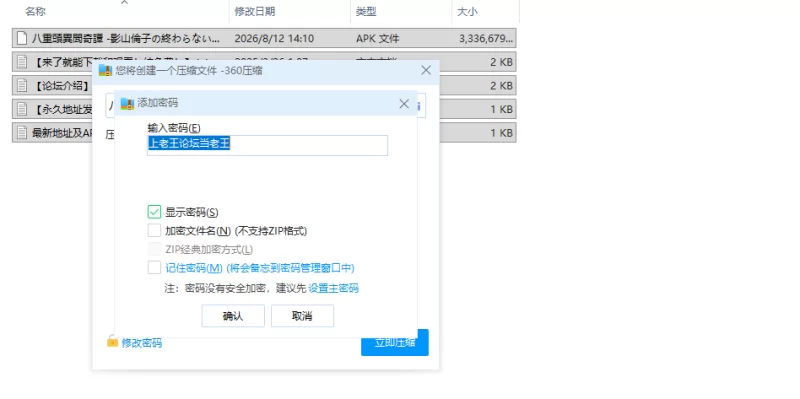The width and height of the screenshot is (800, 399).
Task: Click the file icon of 八重隠異聞奇譚 APK
Action: (x=21, y=38)
